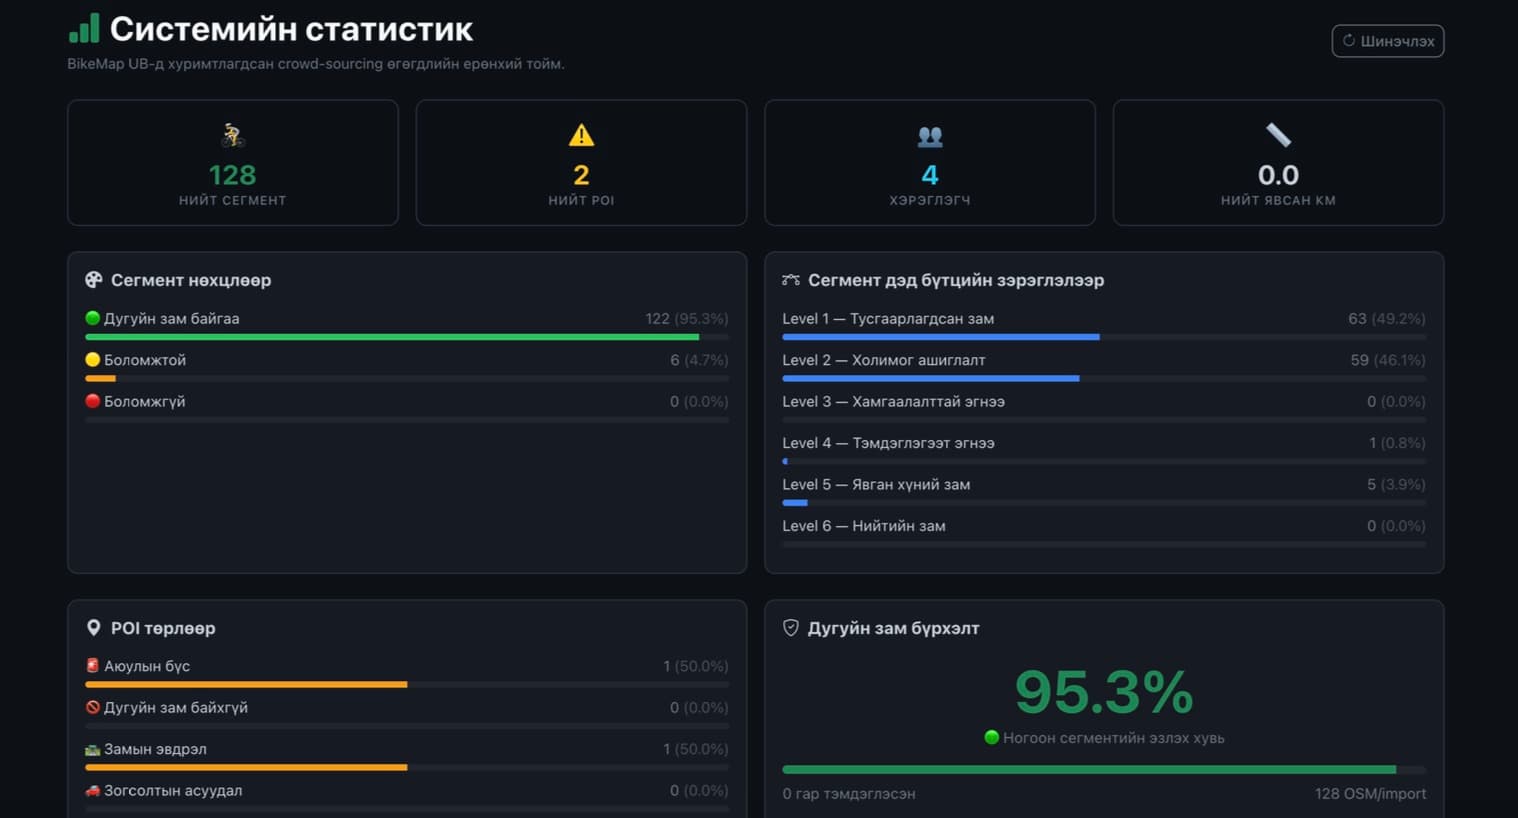
Task: Click the Level 1 — Тусгаарлагдсан зам label
Action: pyautogui.click(x=888, y=319)
